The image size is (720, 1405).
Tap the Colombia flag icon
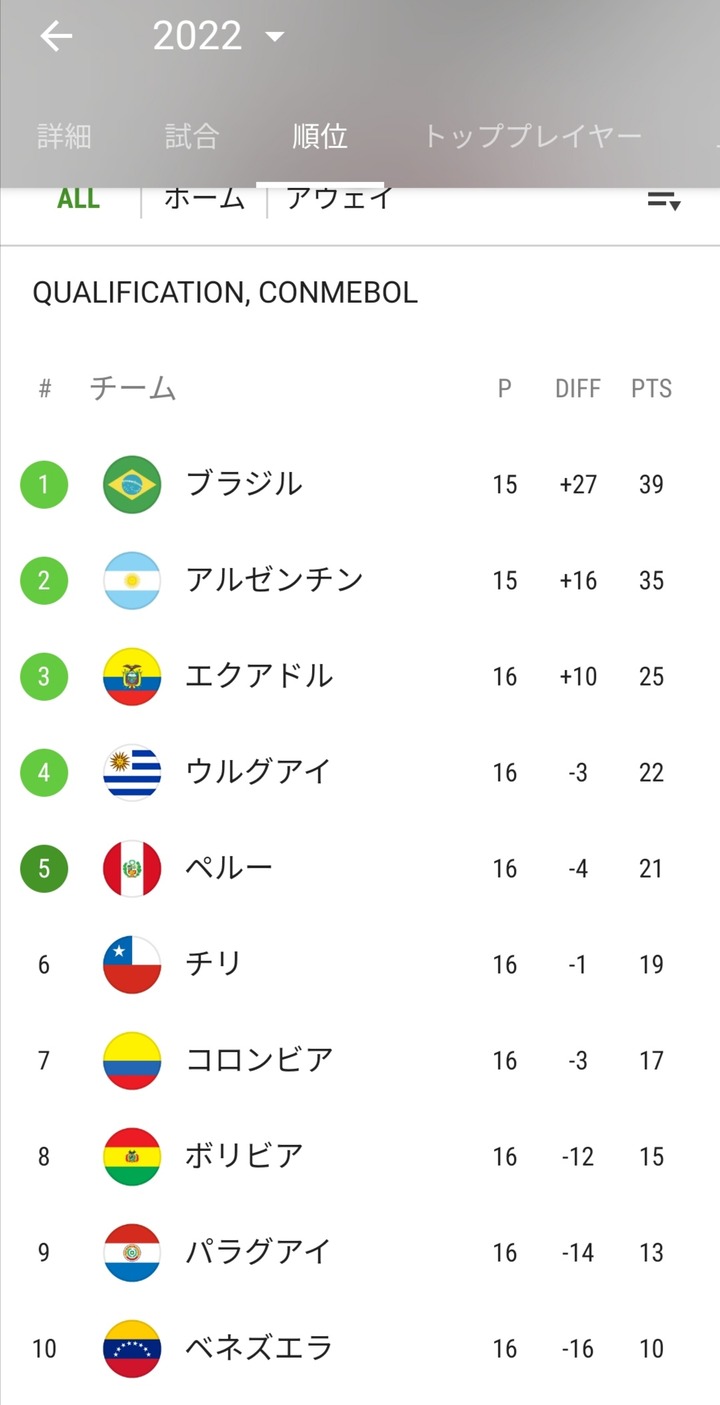(x=132, y=1061)
